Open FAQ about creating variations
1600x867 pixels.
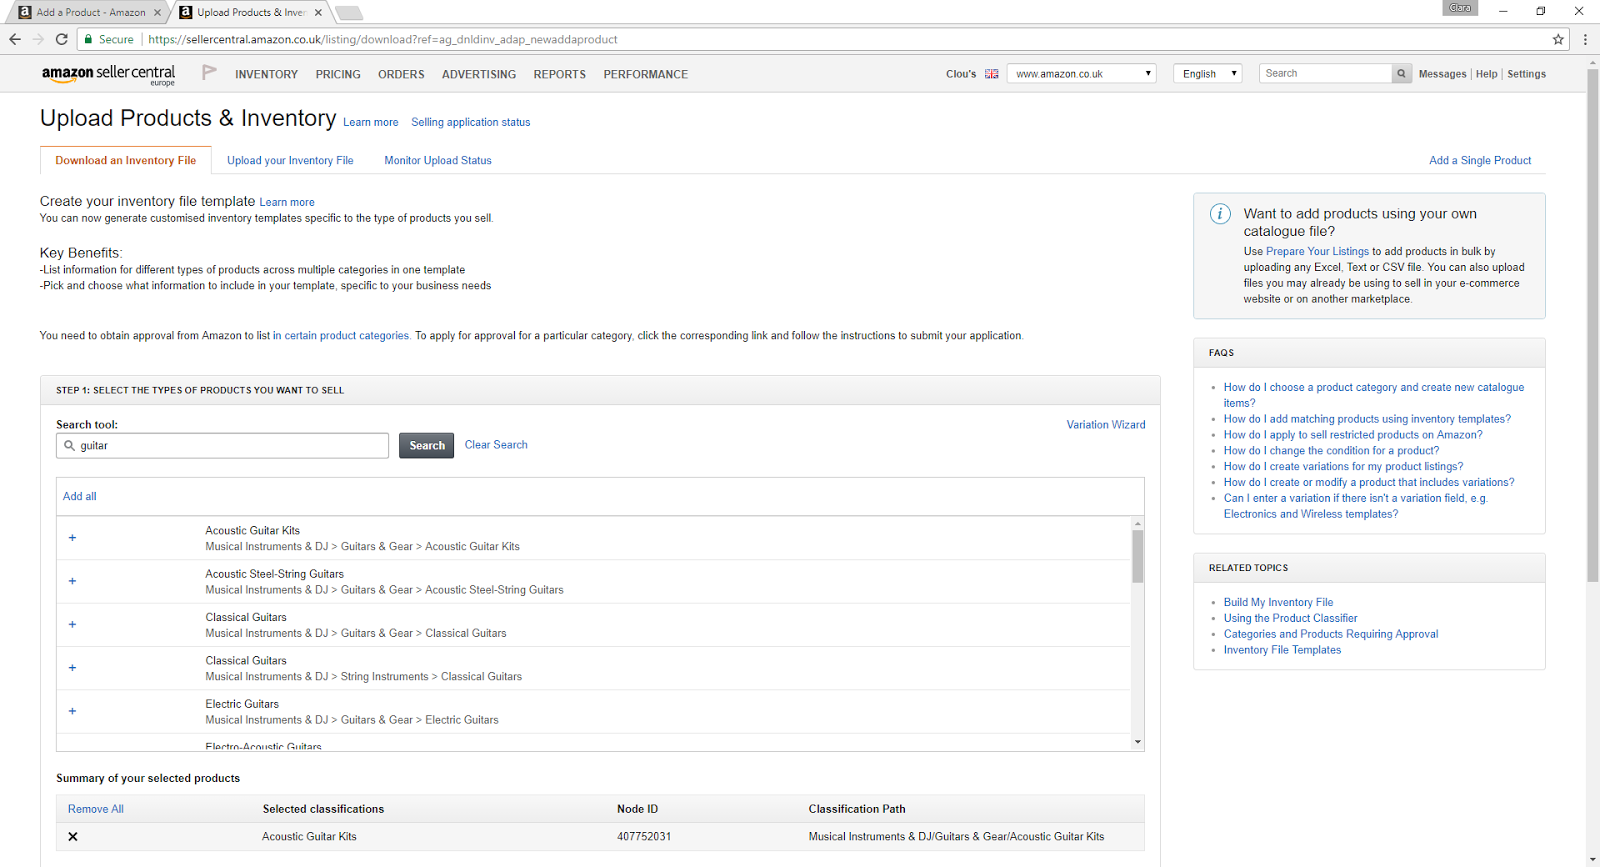(x=1343, y=467)
